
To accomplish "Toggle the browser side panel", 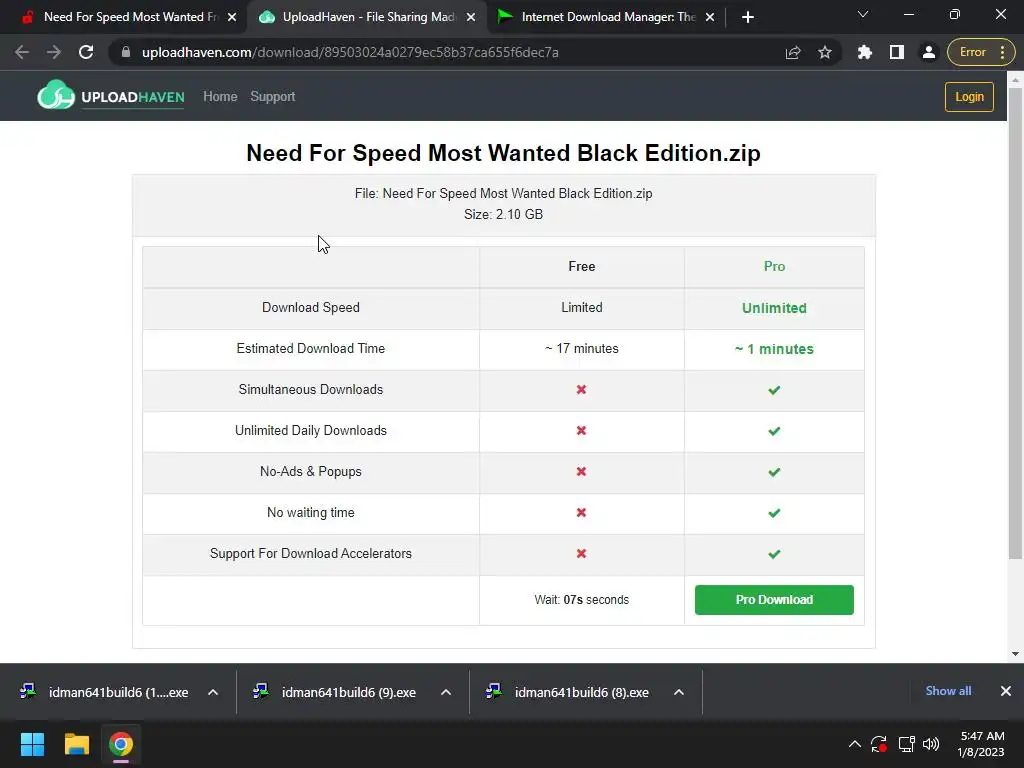I will tap(897, 52).
